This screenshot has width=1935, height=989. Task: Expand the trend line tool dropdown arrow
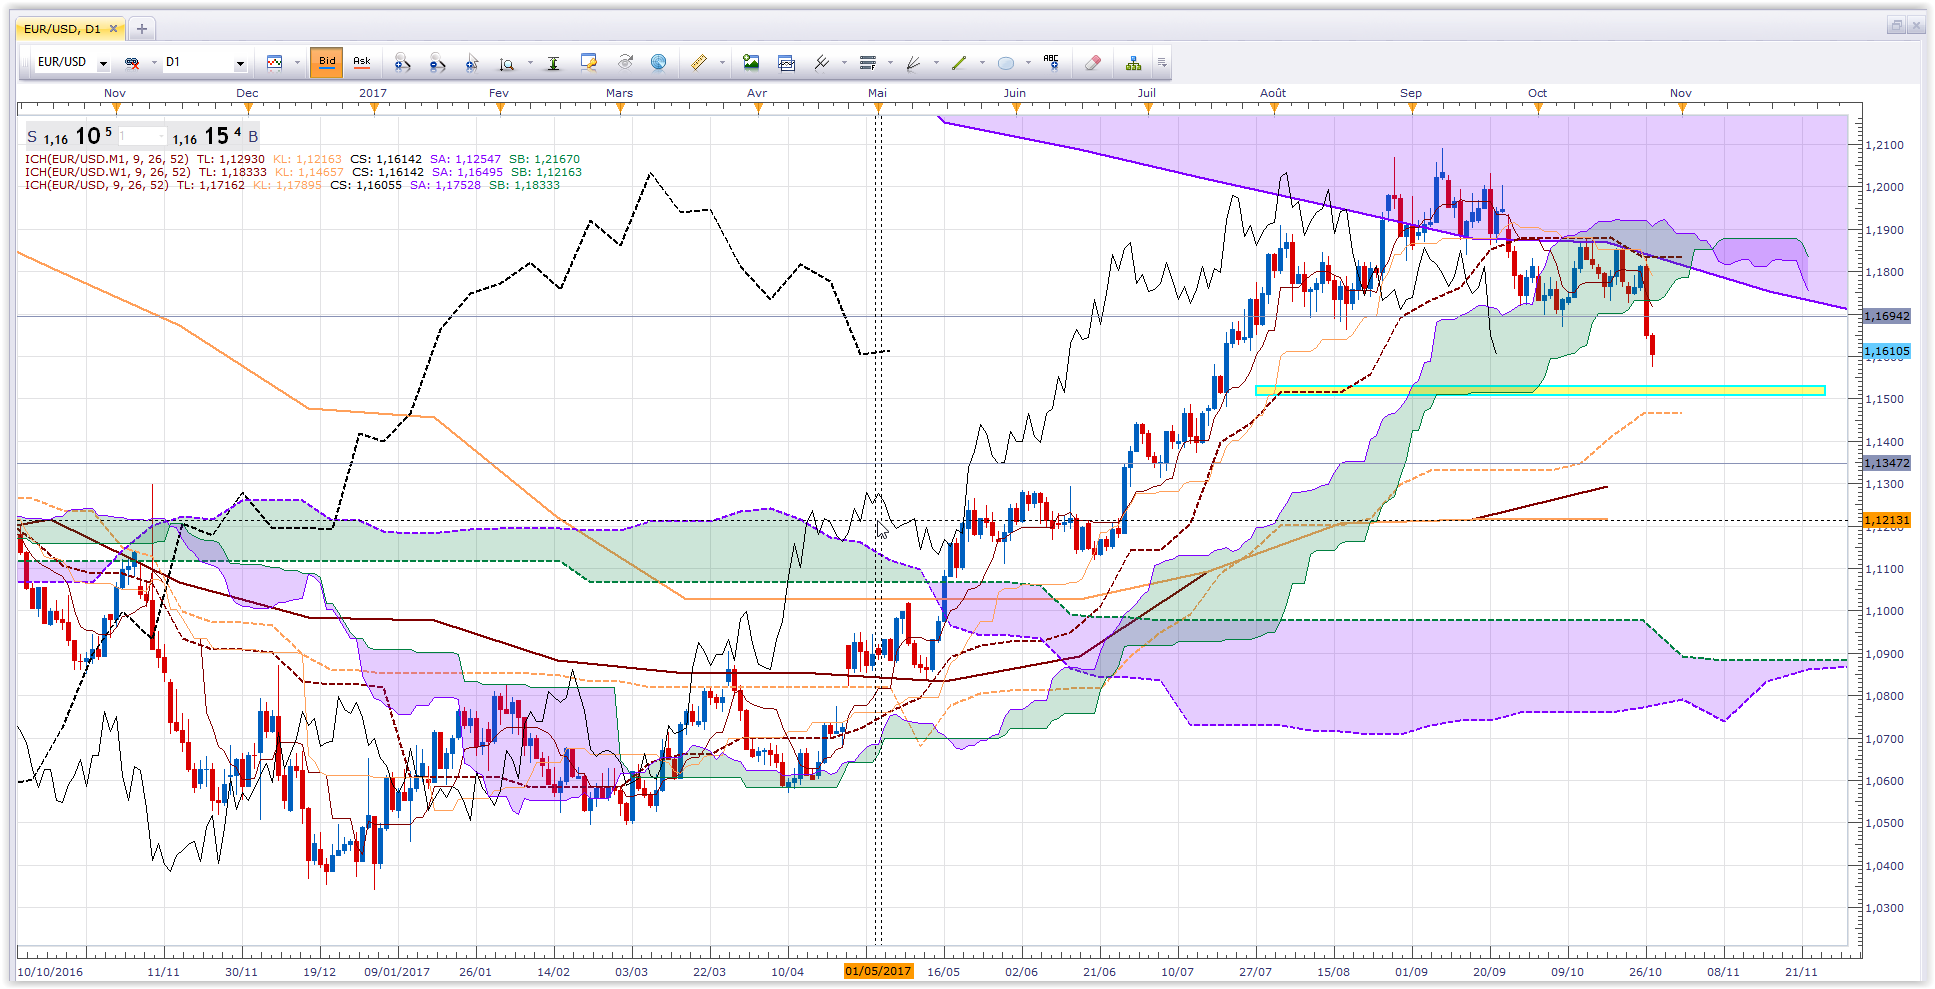pos(982,63)
